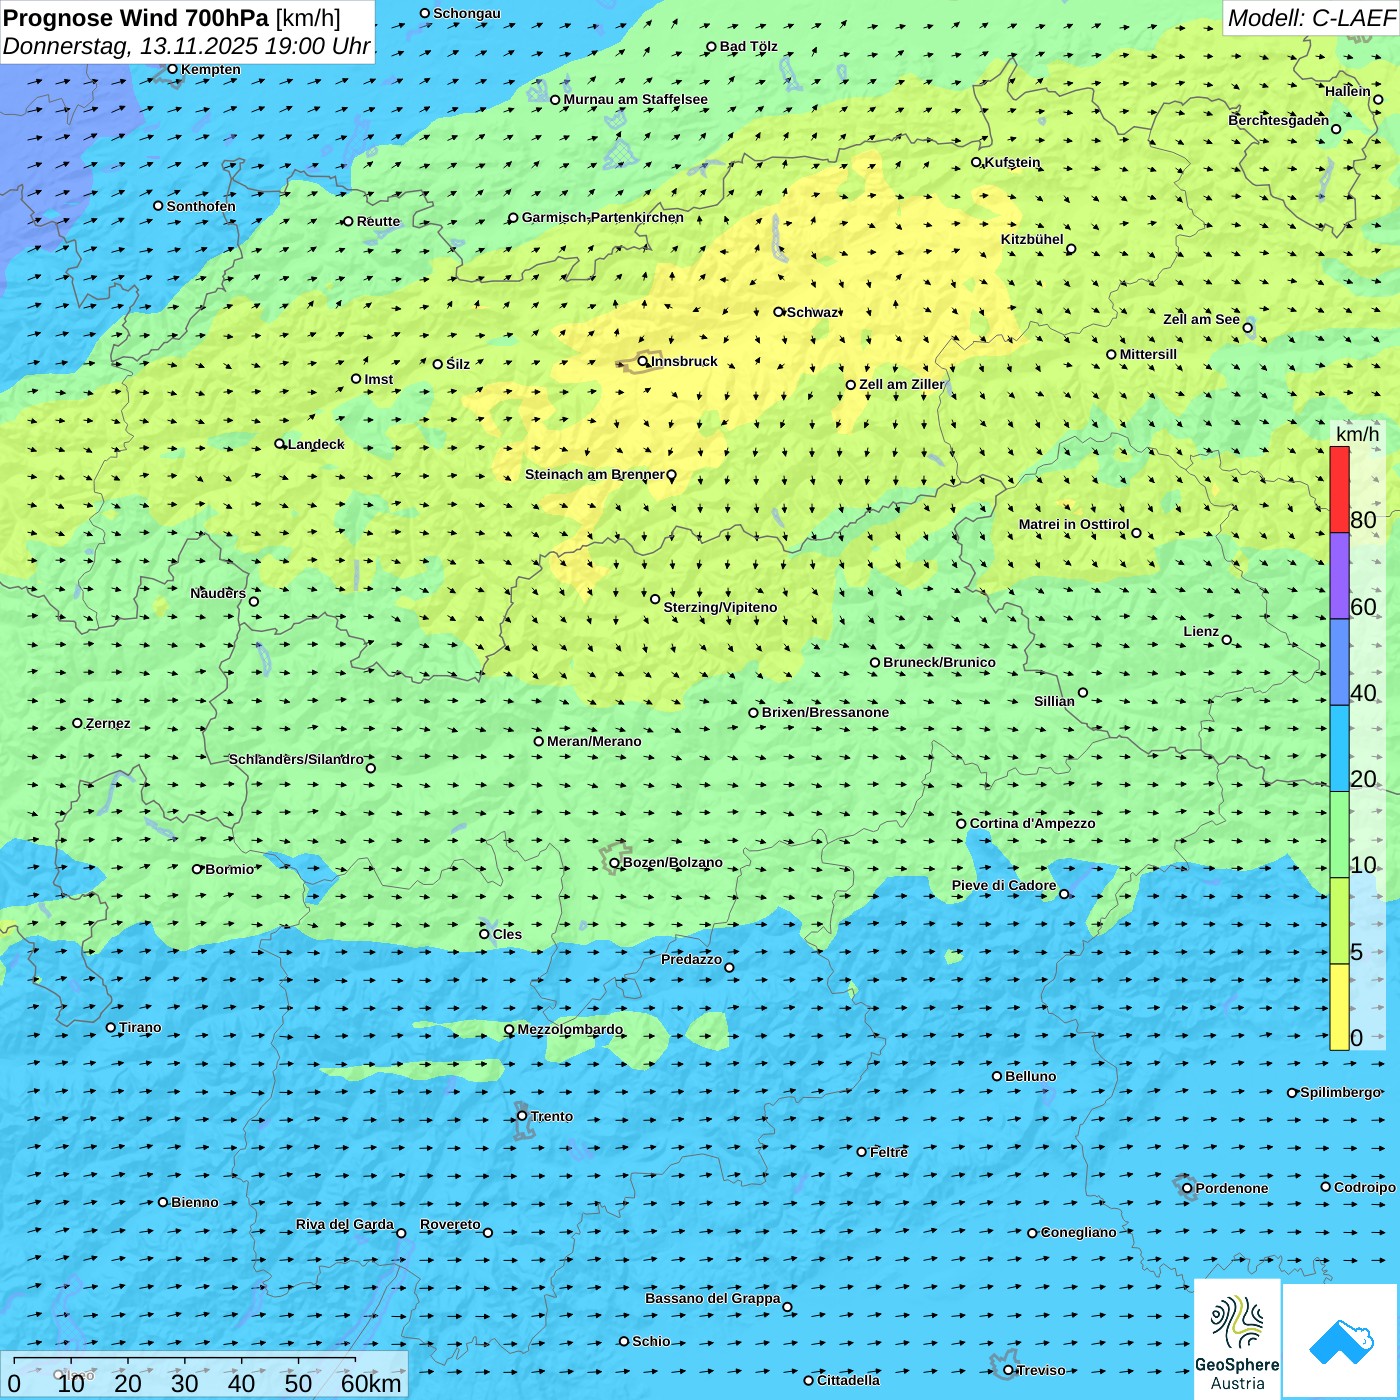Viewport: 1400px width, 1400px height.
Task: Select the Landeck city marker
Action: tap(280, 444)
